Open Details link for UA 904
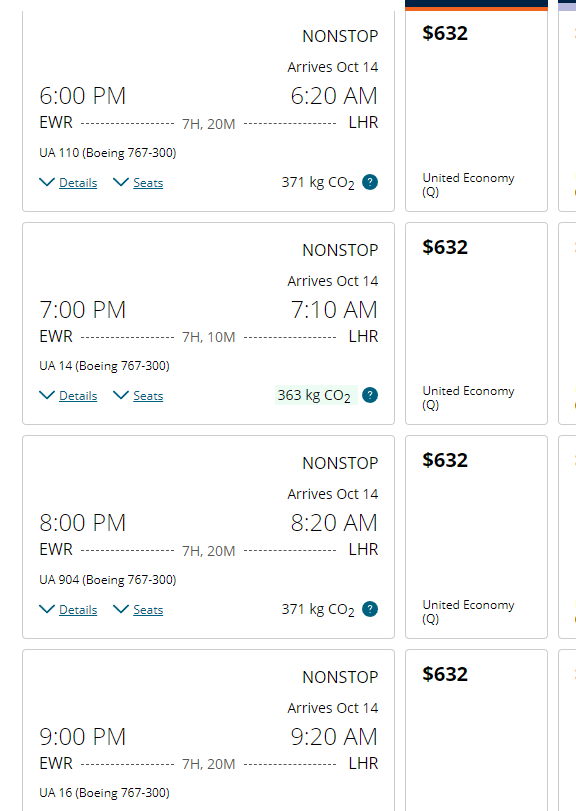This screenshot has height=811, width=576. click(x=78, y=610)
